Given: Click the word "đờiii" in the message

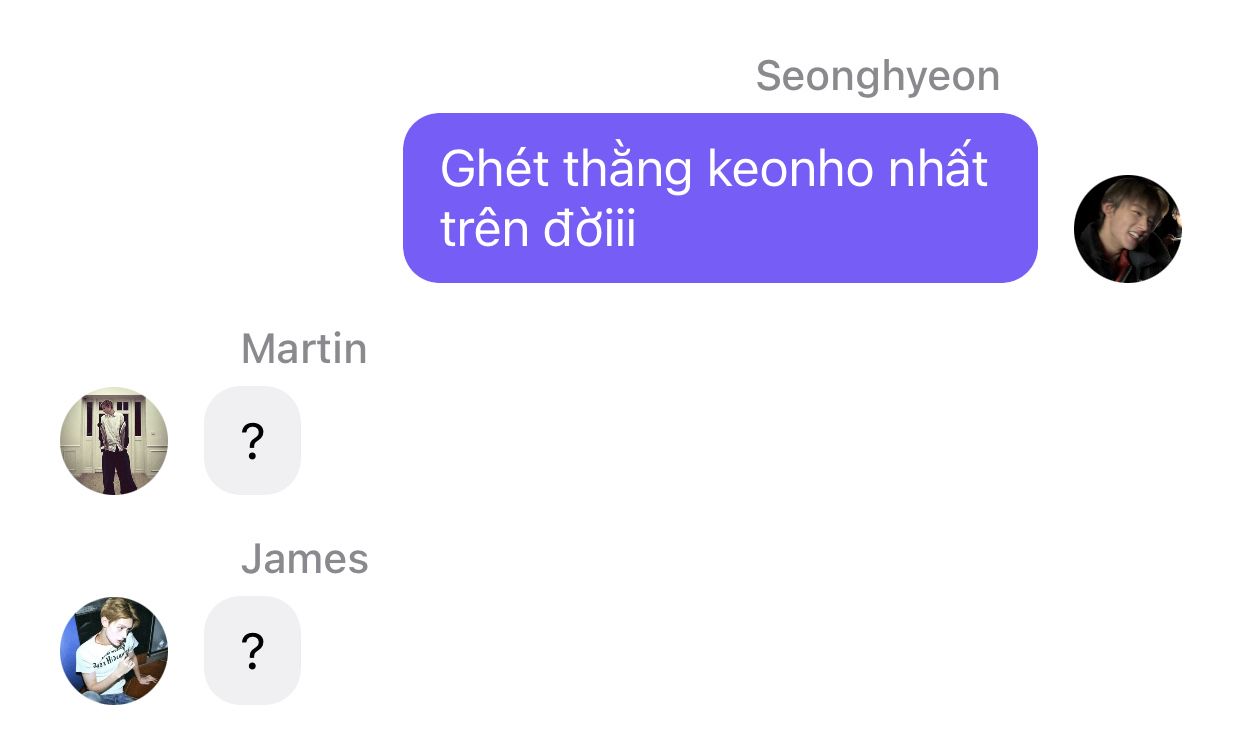Looking at the screenshot, I should [x=590, y=230].
